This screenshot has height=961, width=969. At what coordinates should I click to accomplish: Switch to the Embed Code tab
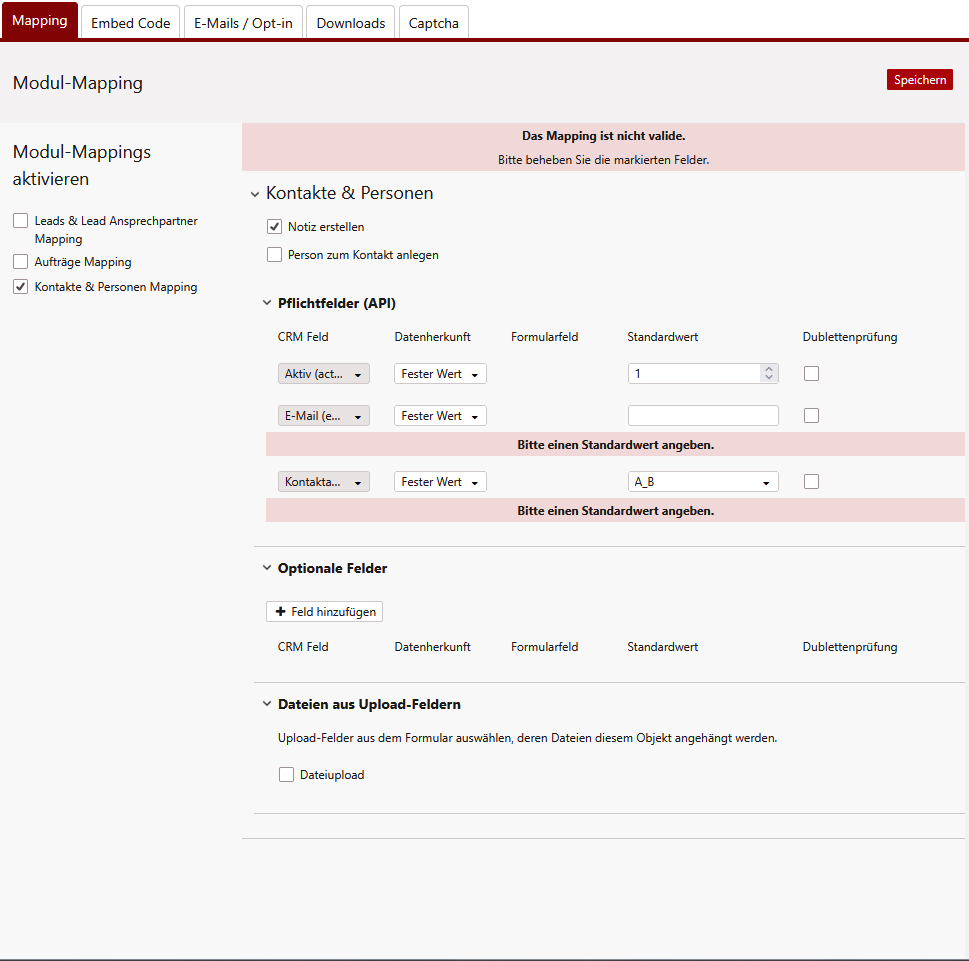[131, 23]
